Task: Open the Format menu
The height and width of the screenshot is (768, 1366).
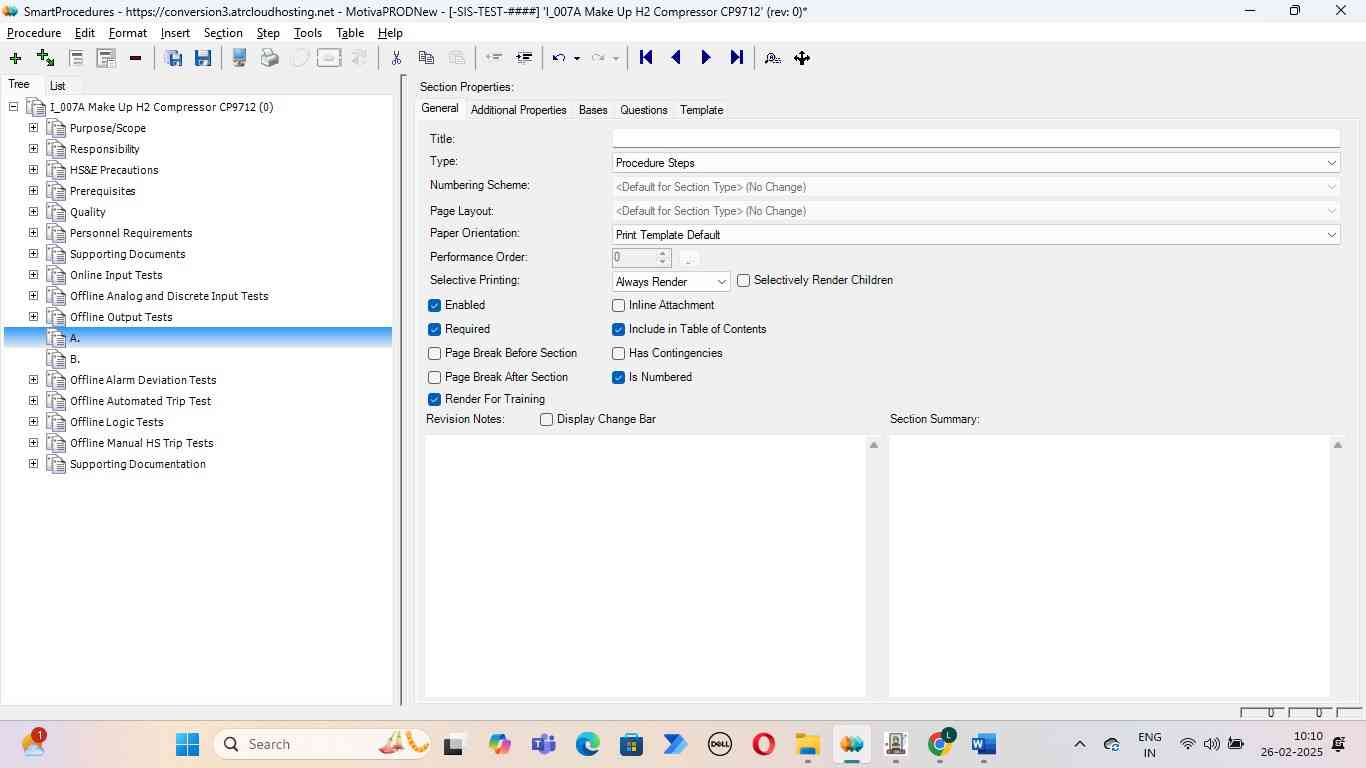Action: tap(128, 33)
